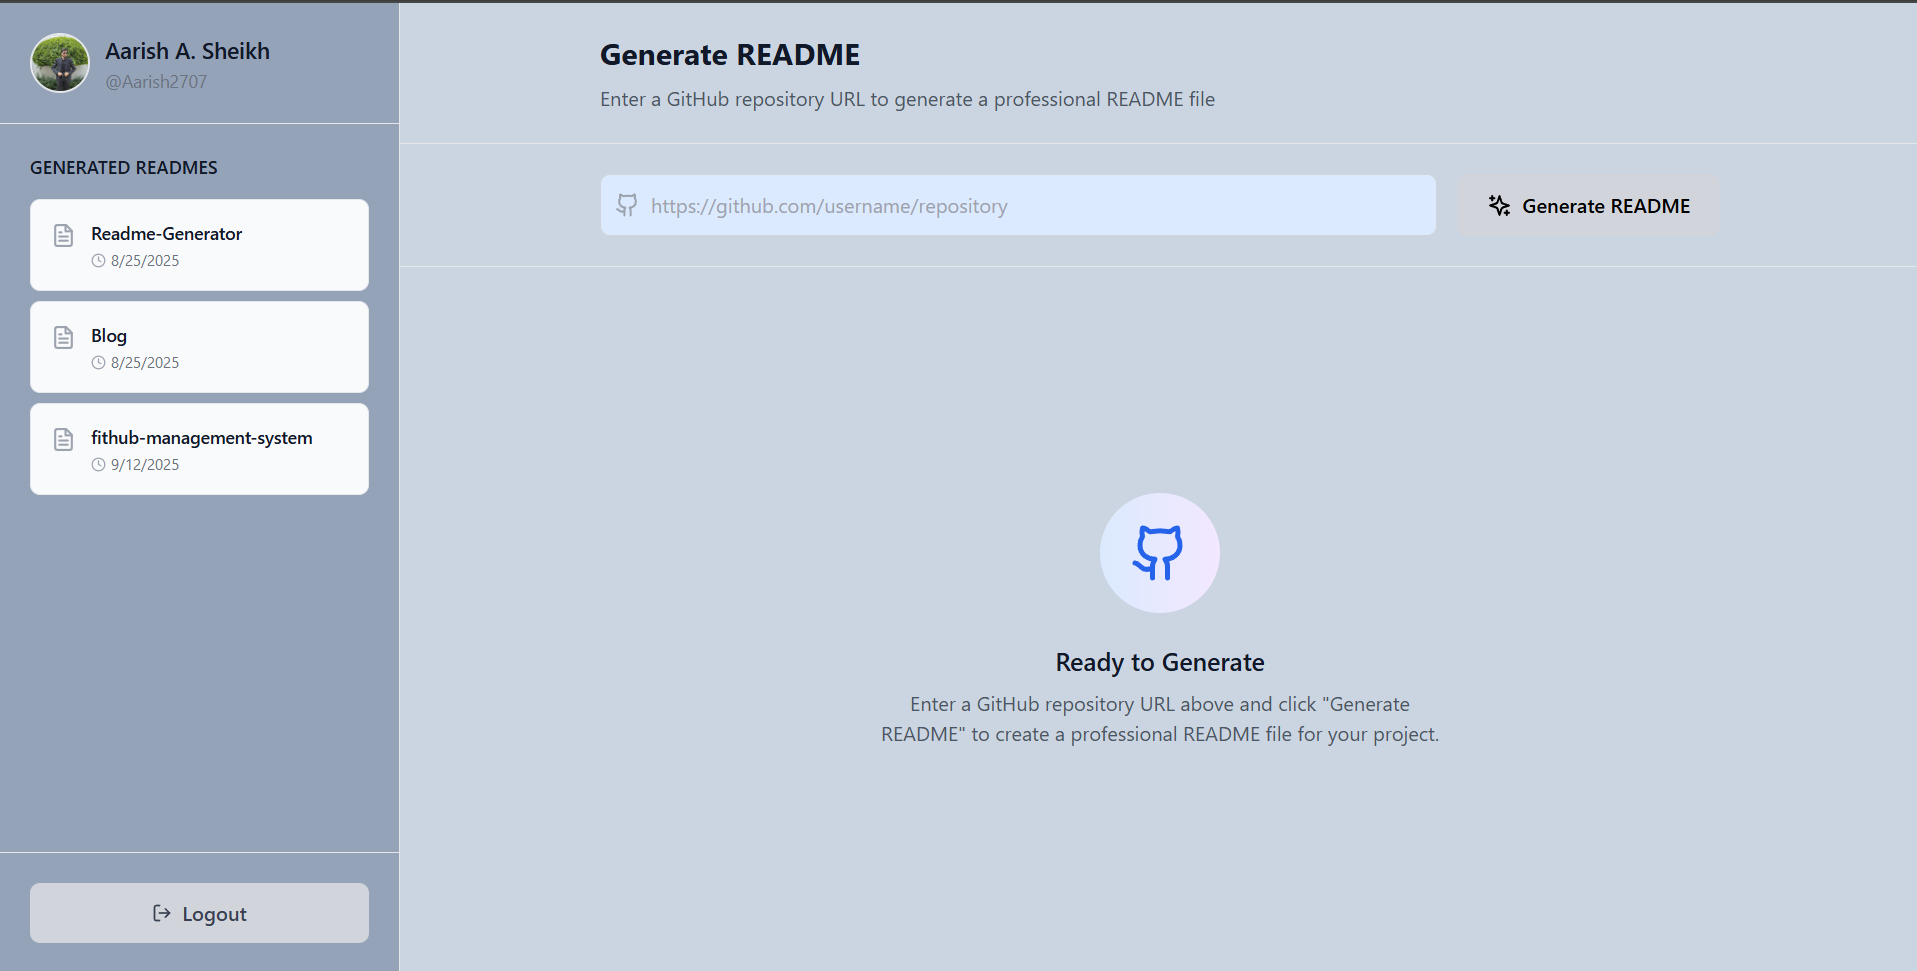Open the fithub-management-system README title

point(201,438)
